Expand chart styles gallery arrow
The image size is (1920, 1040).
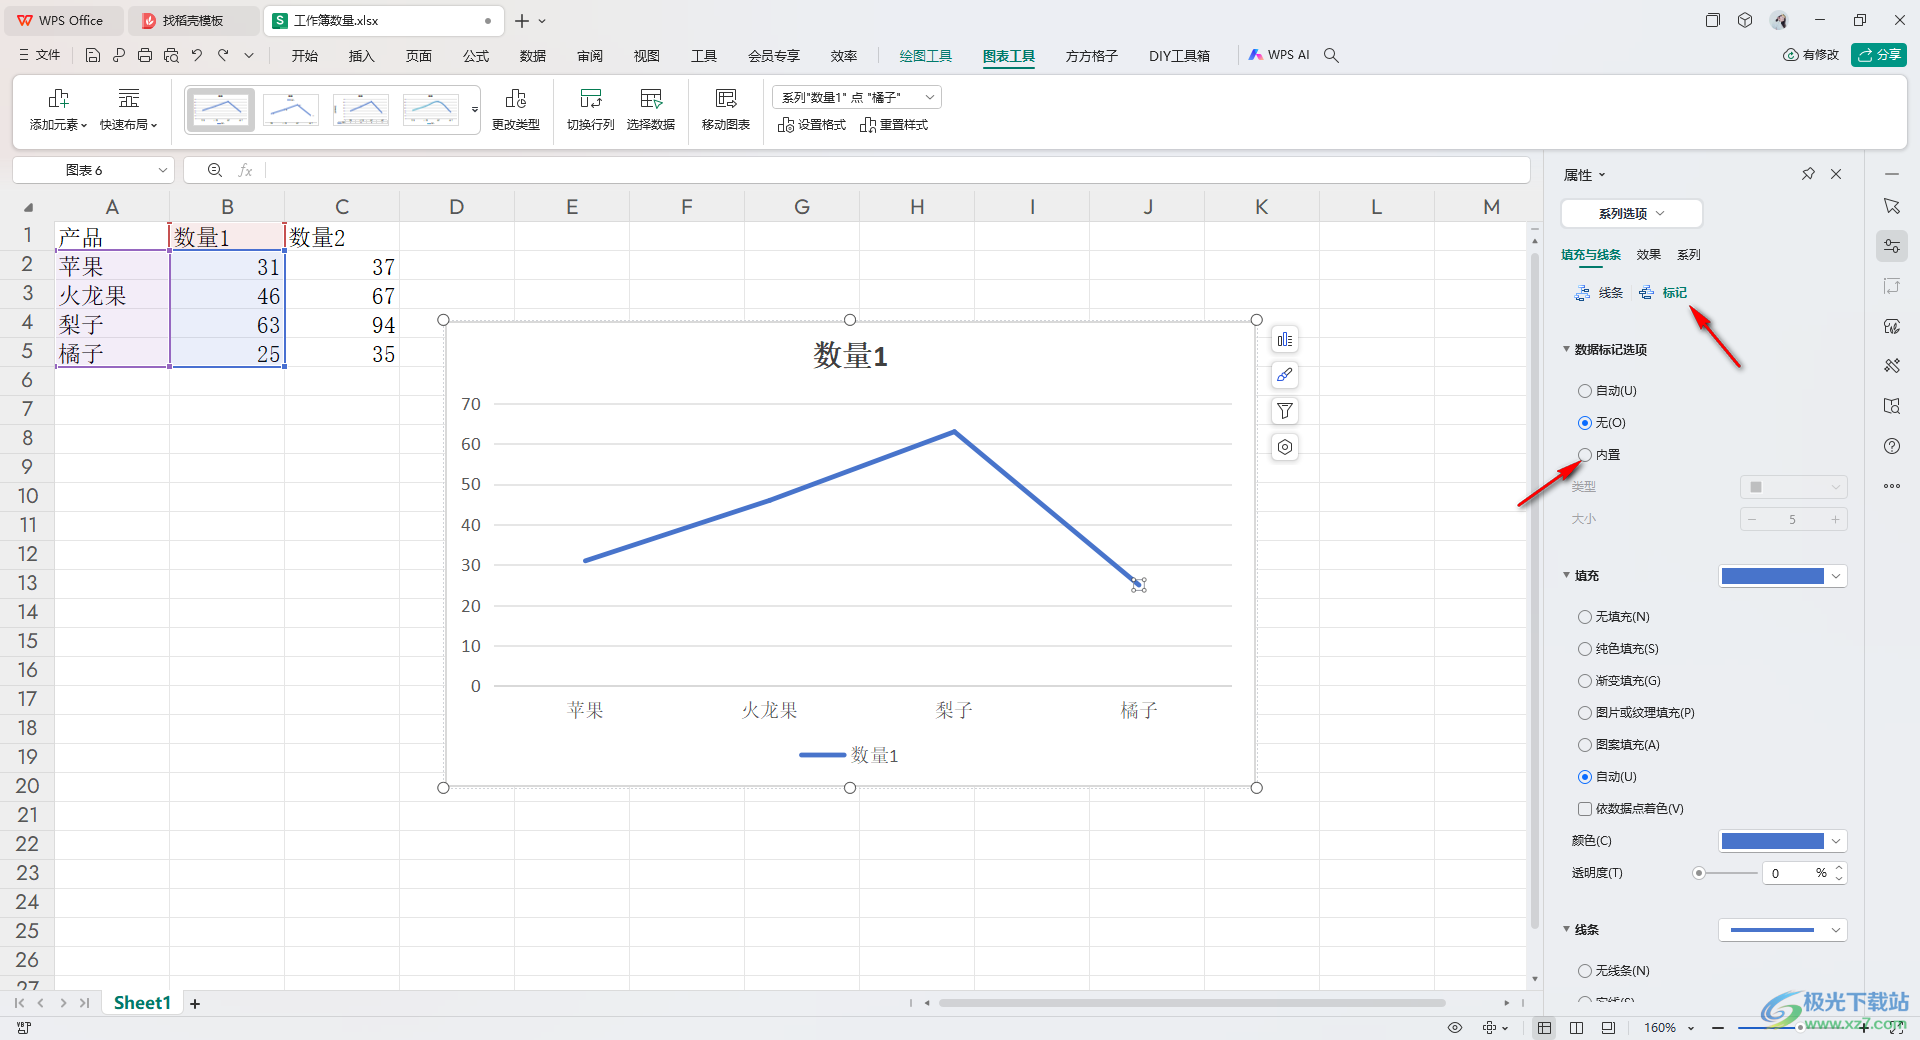(x=475, y=110)
